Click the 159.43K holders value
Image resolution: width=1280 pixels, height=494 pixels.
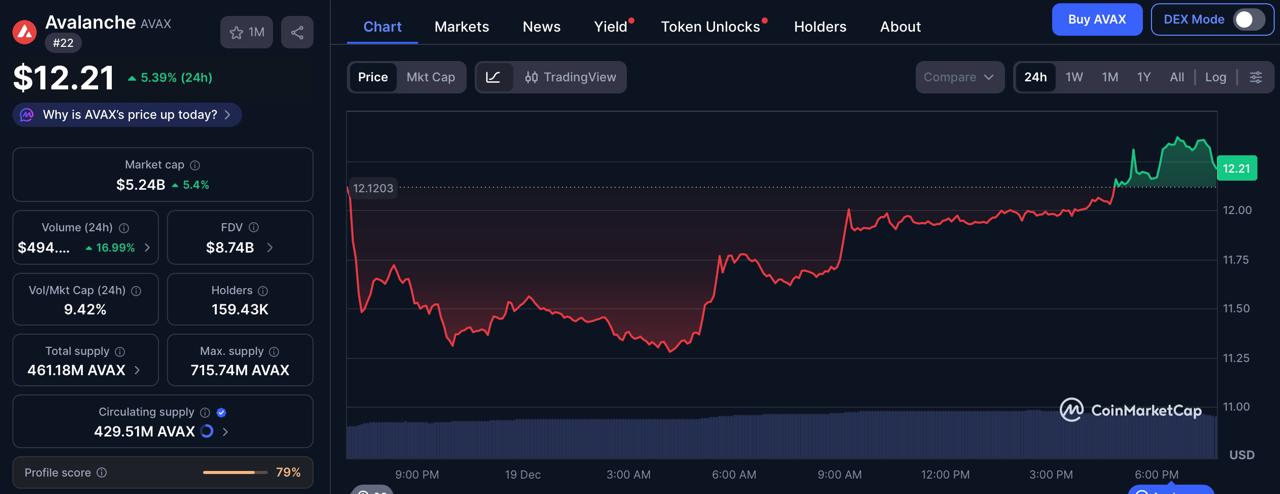[x=240, y=310]
